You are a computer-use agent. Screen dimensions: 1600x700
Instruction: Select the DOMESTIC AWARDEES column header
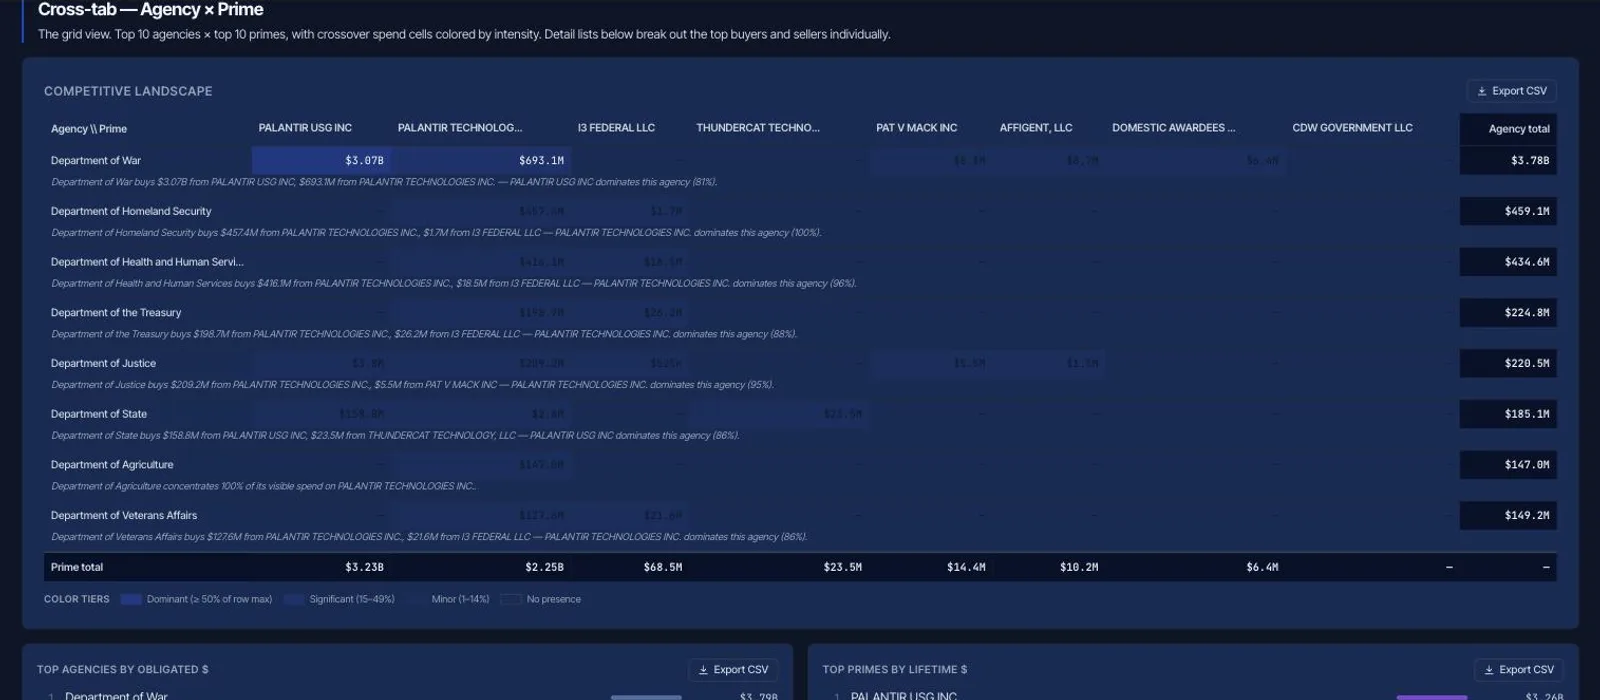tap(1174, 128)
